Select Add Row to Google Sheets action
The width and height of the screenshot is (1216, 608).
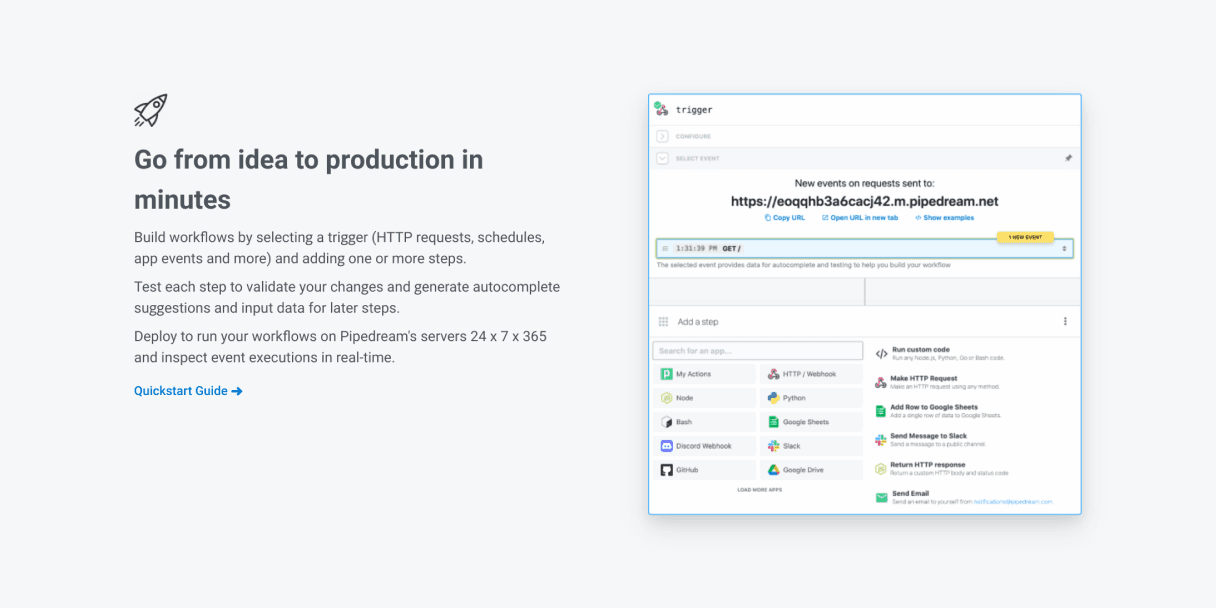pyautogui.click(x=938, y=411)
